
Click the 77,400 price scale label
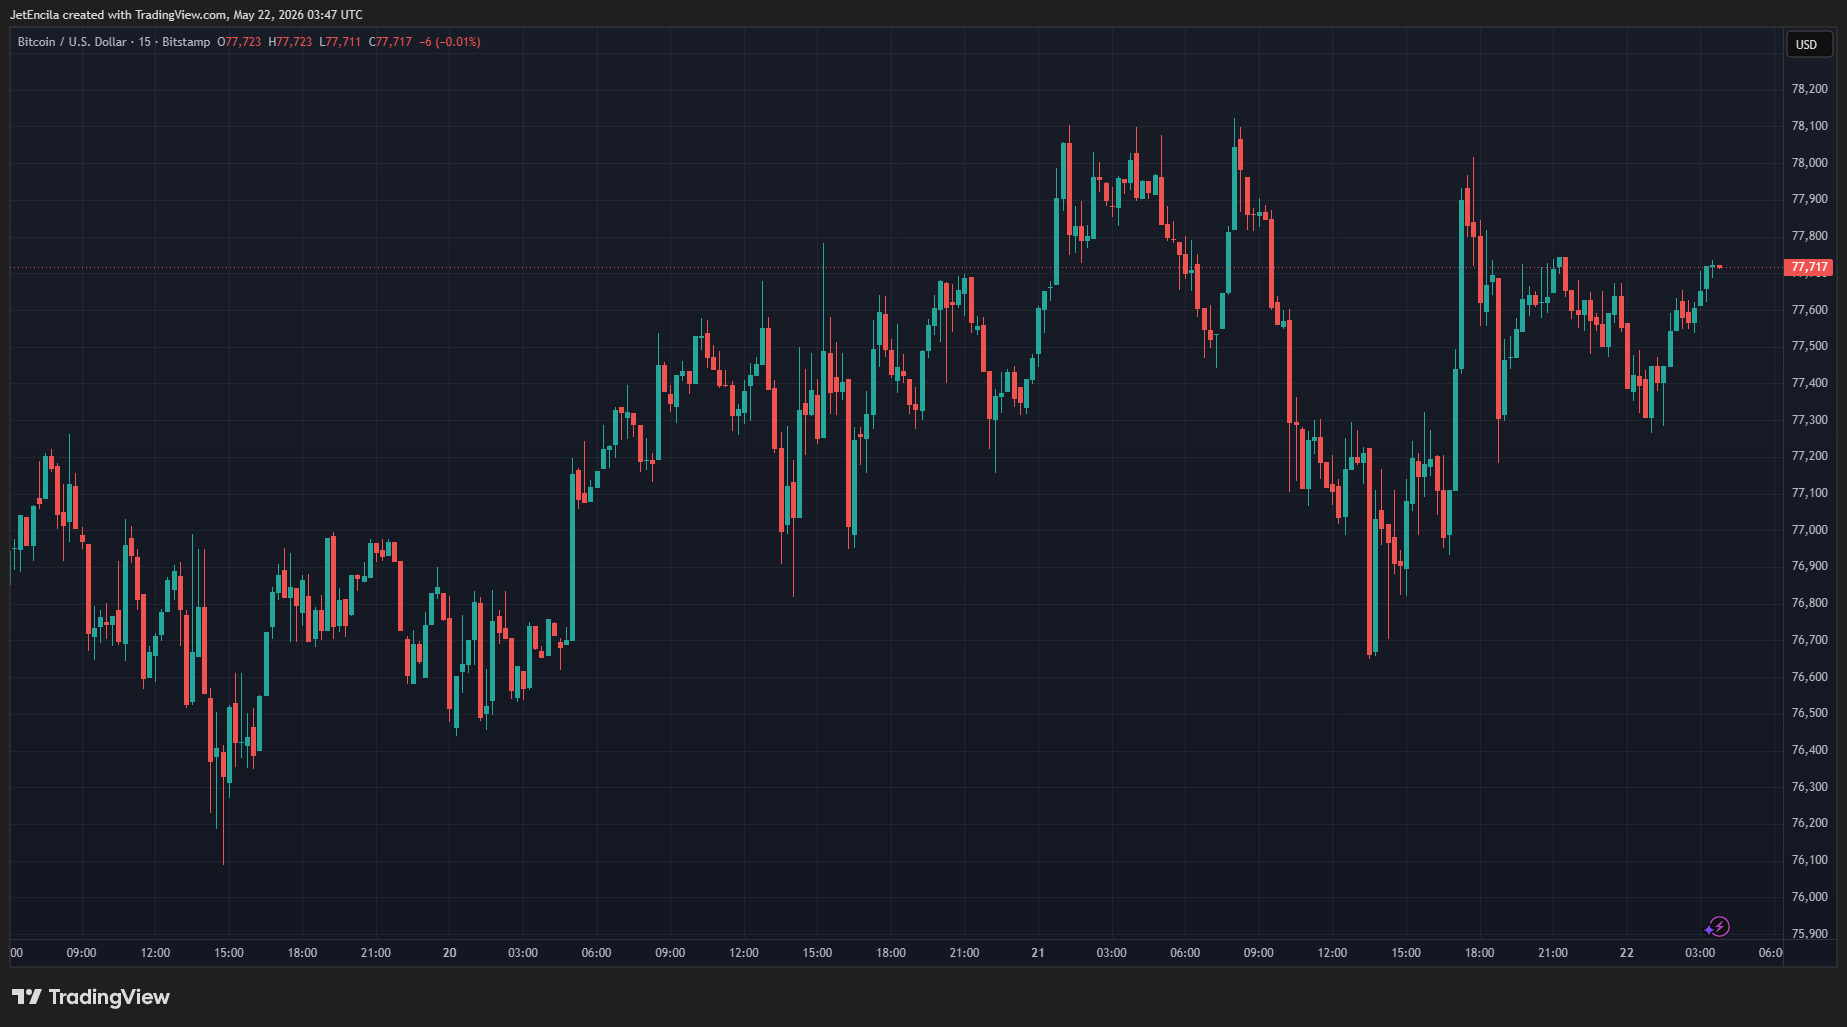tap(1809, 383)
